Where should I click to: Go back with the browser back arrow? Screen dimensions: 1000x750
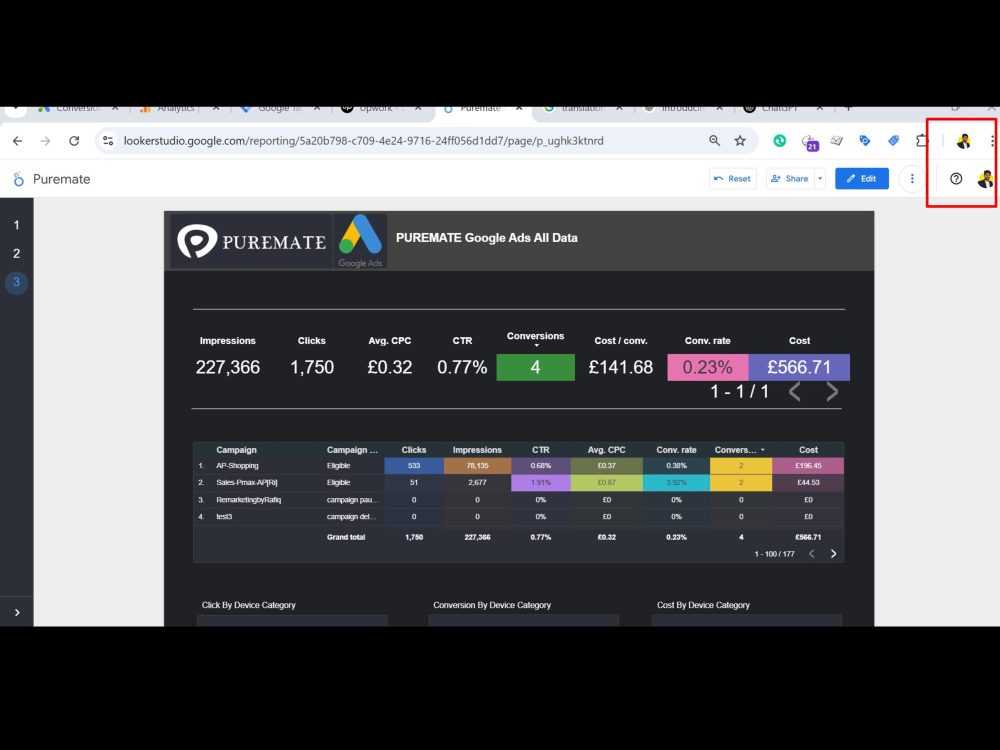pos(17,141)
